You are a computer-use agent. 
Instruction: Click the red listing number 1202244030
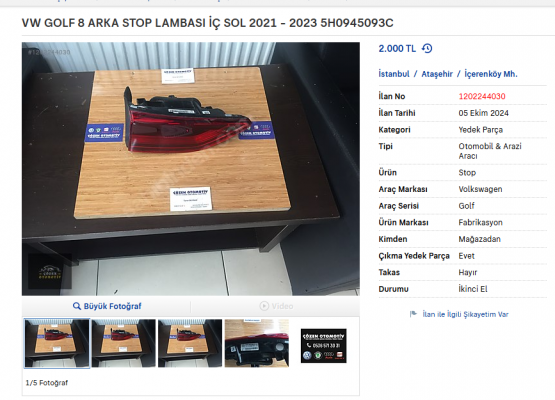482,96
